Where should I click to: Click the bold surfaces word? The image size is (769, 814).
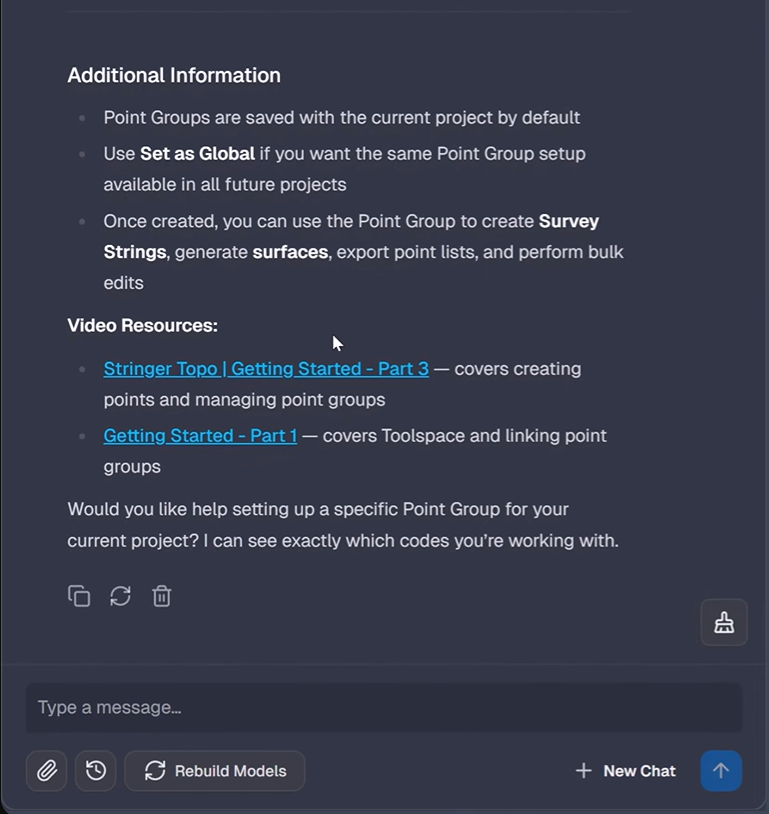coord(290,252)
